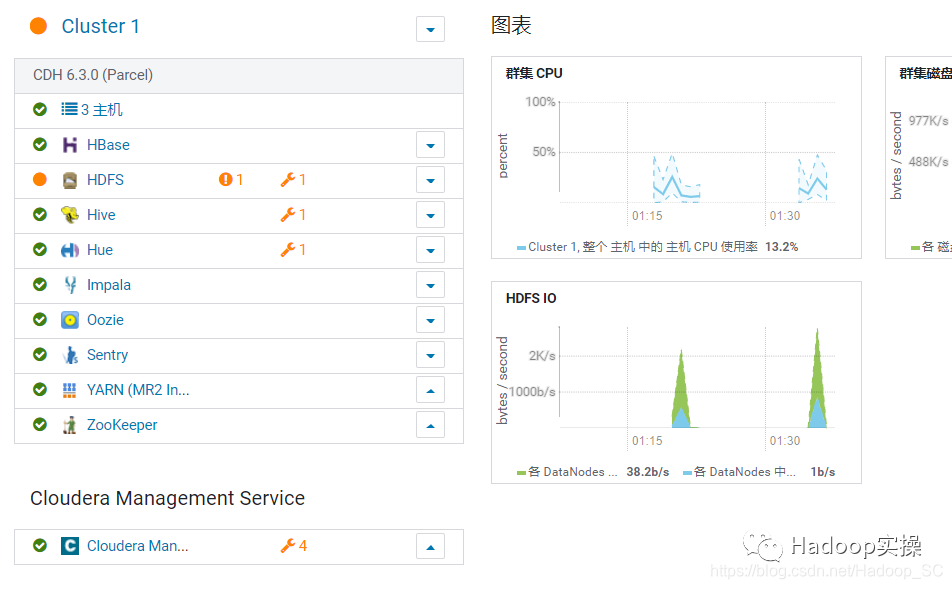The height and width of the screenshot is (589, 952).
Task: Click HDFS IO green DataNodes legend swatch
Action: point(521,473)
